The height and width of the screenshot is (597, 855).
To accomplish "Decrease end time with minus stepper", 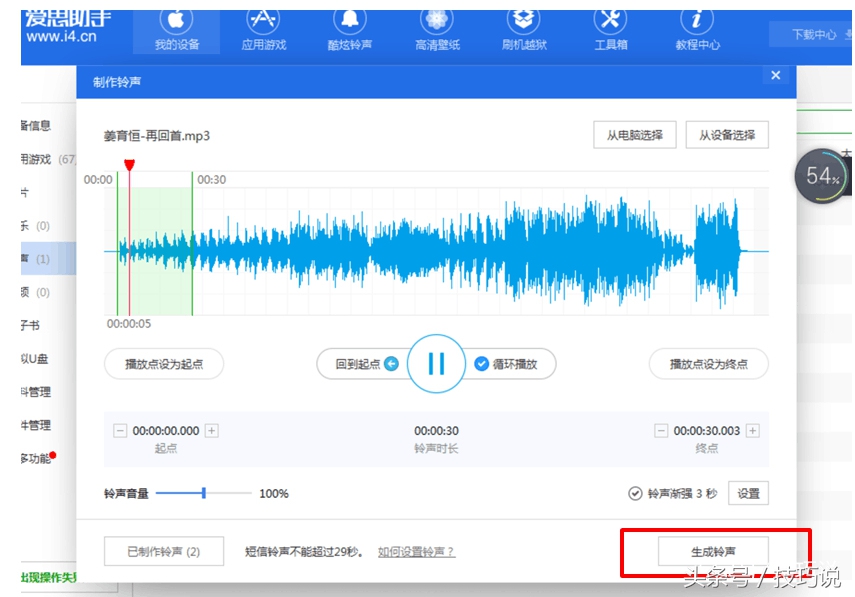I will point(661,431).
